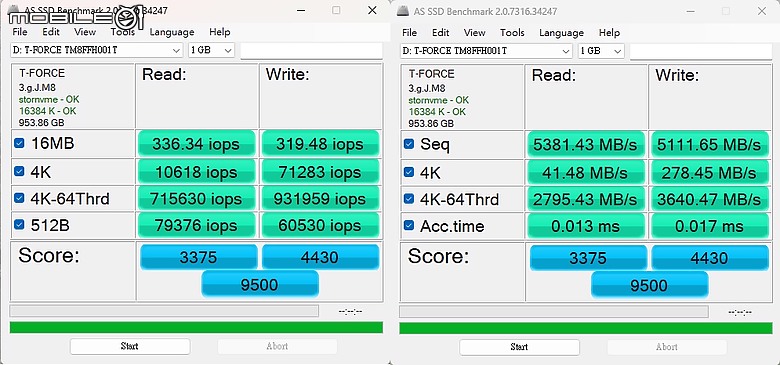
Task: Click the 3375 read score in left window
Action: [x=198, y=257]
